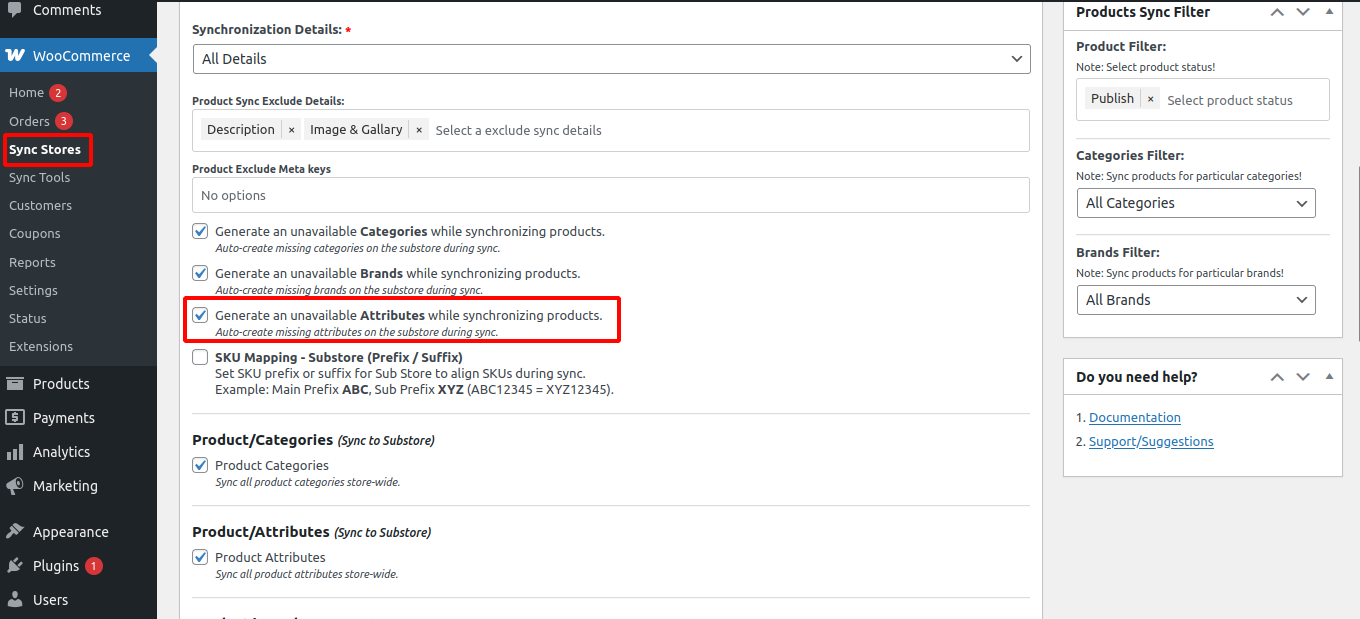Click the Products box icon in sidebar

click(x=15, y=384)
